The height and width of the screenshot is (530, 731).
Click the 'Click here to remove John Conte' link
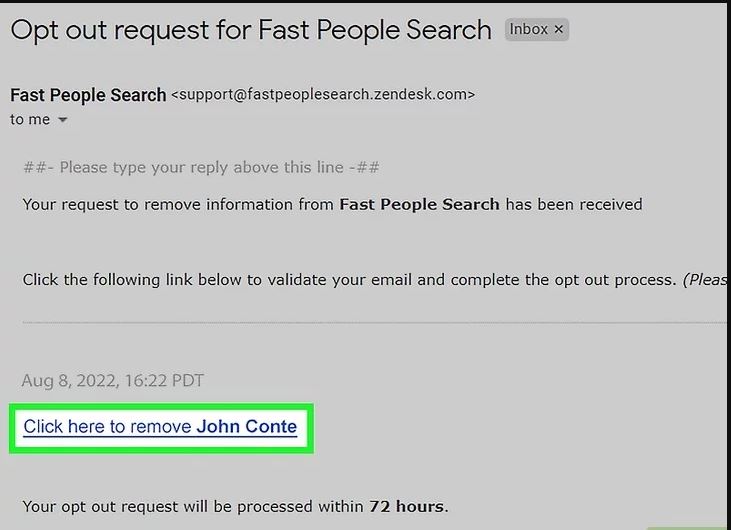pyautogui.click(x=160, y=427)
